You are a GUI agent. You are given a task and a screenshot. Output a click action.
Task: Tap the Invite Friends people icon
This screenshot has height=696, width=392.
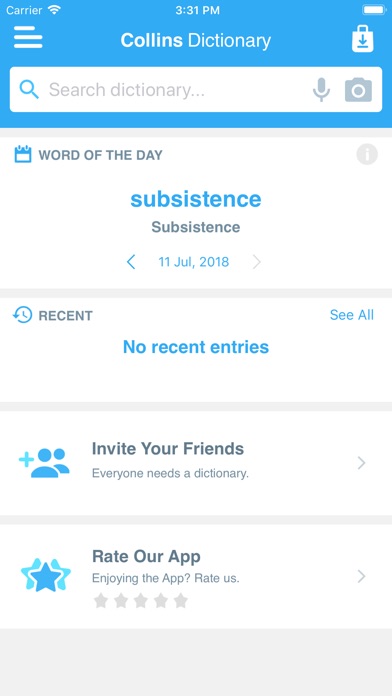tap(44, 462)
